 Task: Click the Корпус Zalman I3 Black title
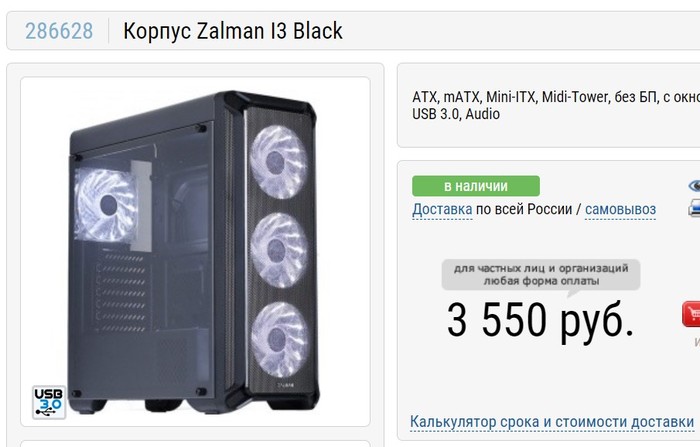coord(233,31)
